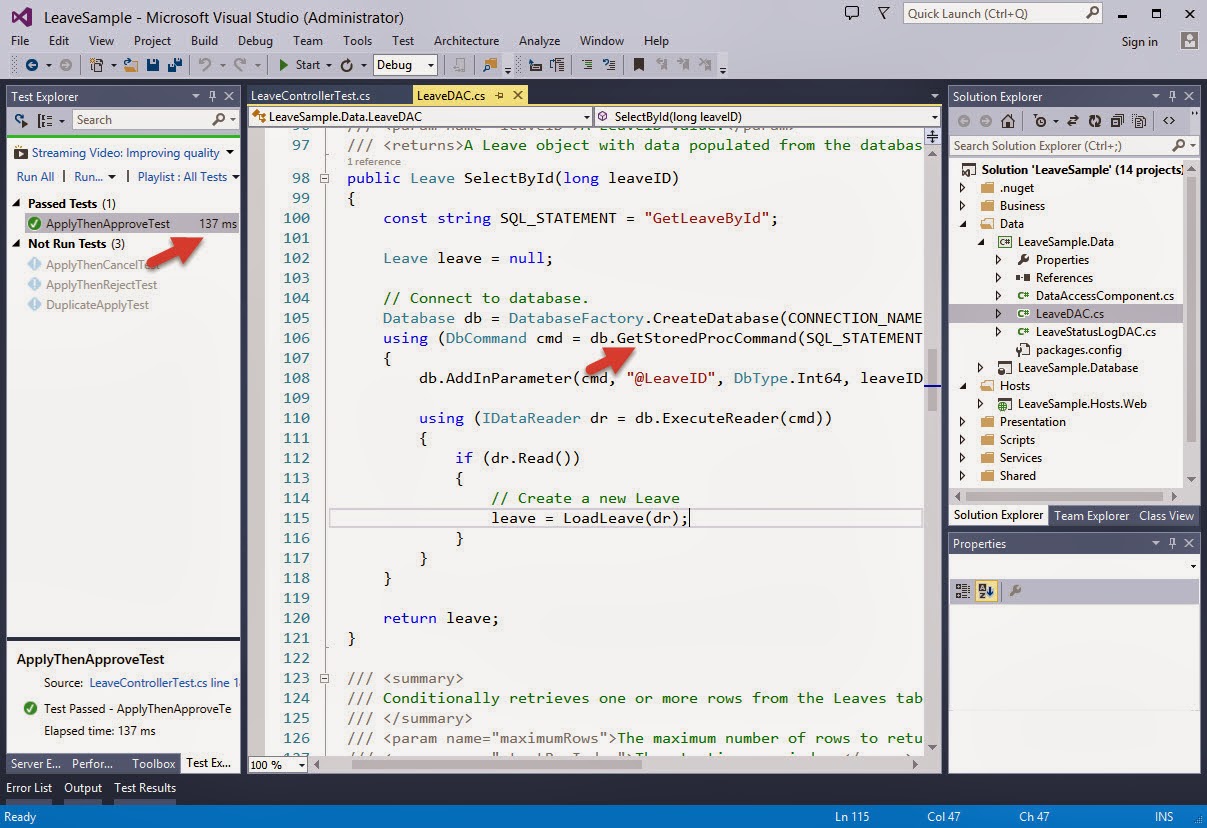The height and width of the screenshot is (828, 1207).
Task: Click the feedback icon beside Quick Launch
Action: click(852, 14)
